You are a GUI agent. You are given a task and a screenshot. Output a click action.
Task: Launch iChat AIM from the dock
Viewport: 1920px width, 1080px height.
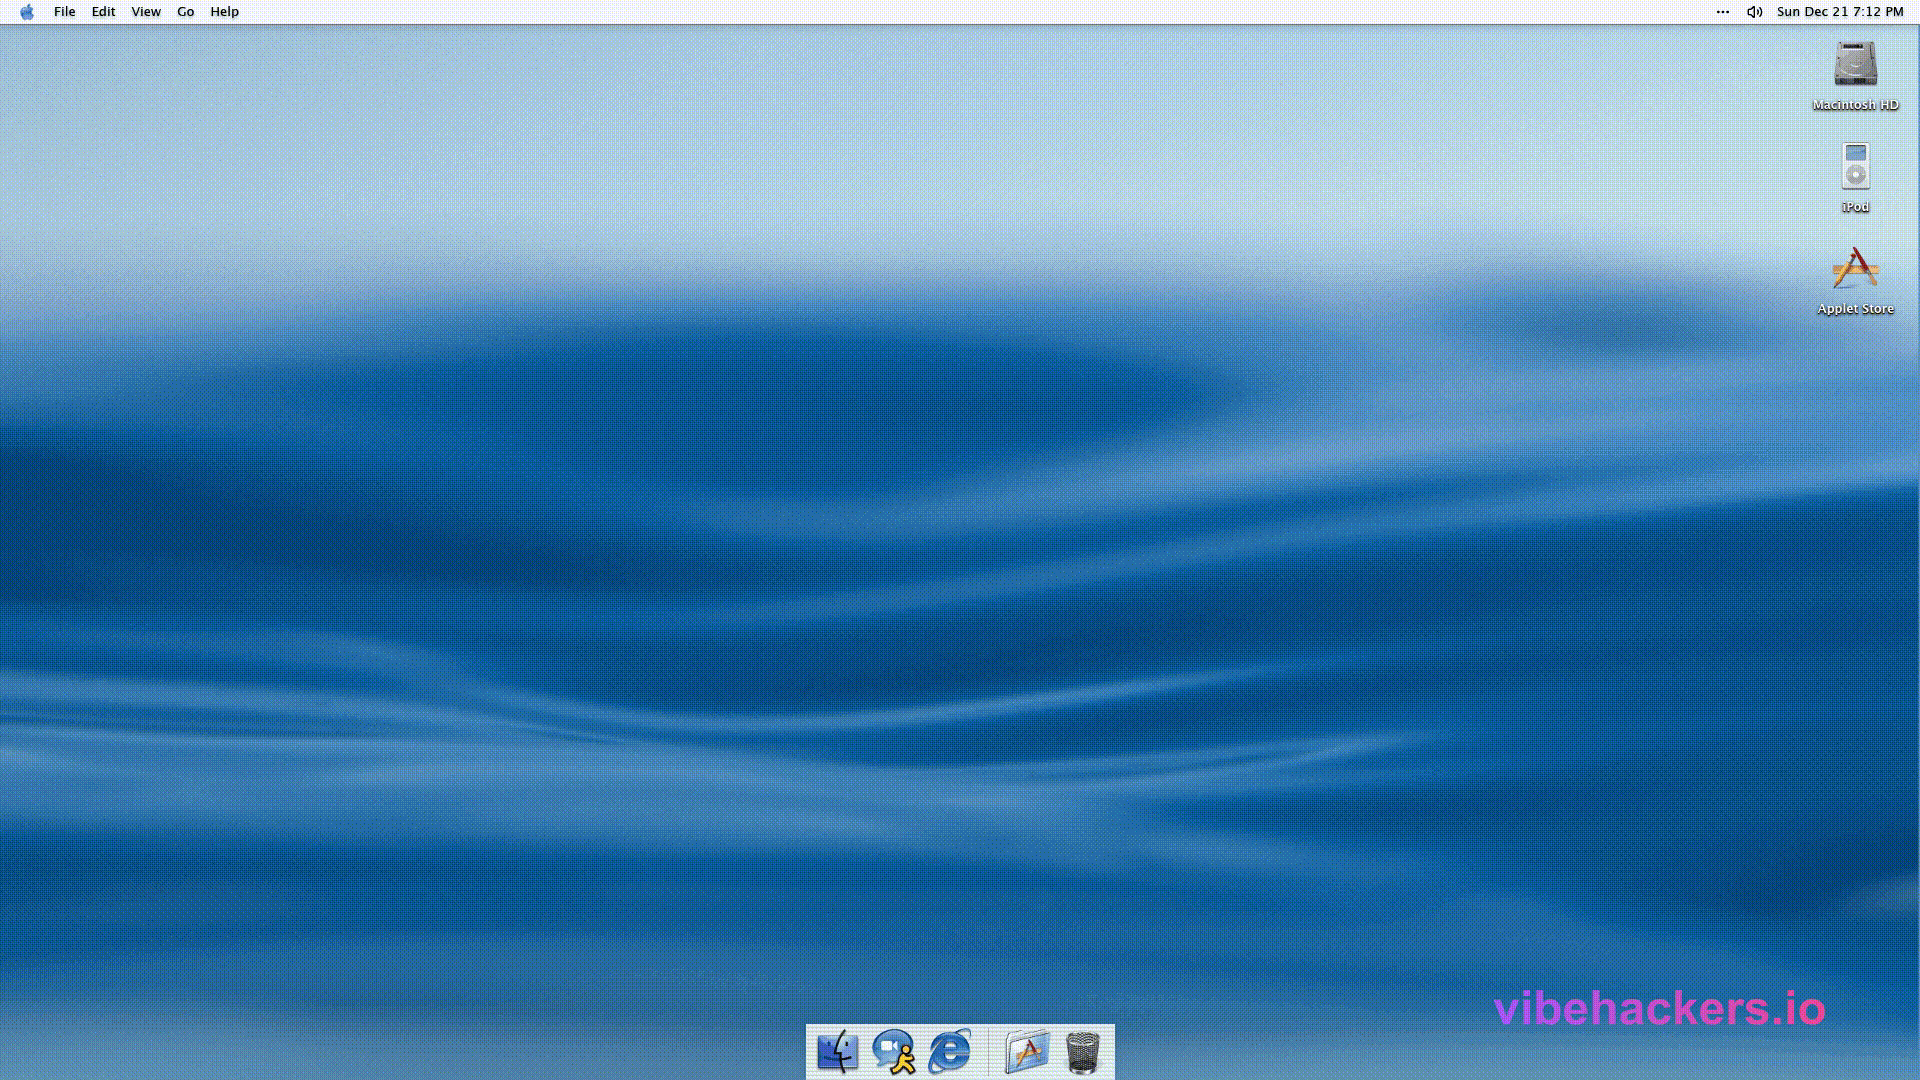[893, 1052]
